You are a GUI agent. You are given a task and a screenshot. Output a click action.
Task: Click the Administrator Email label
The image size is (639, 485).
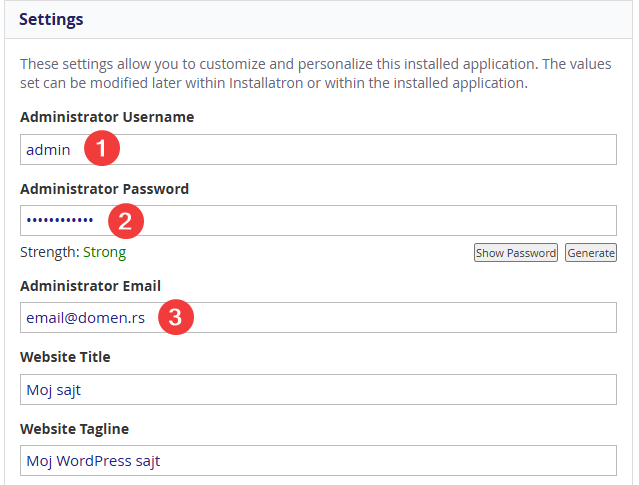point(90,286)
